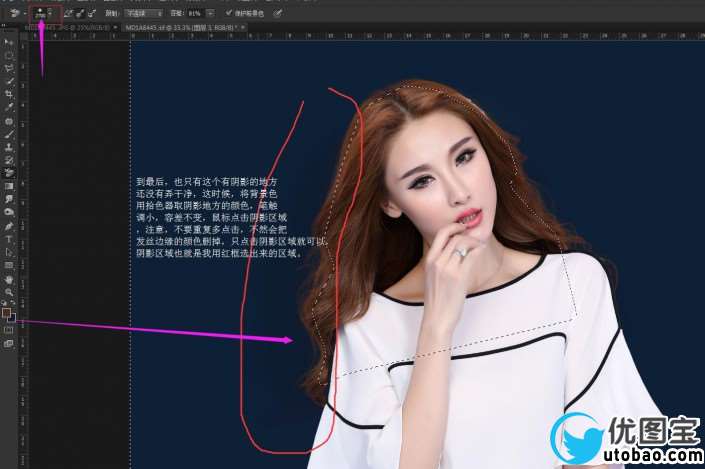
Task: Select the Background Eraser tool in toolbox
Action: pyautogui.click(x=9, y=173)
